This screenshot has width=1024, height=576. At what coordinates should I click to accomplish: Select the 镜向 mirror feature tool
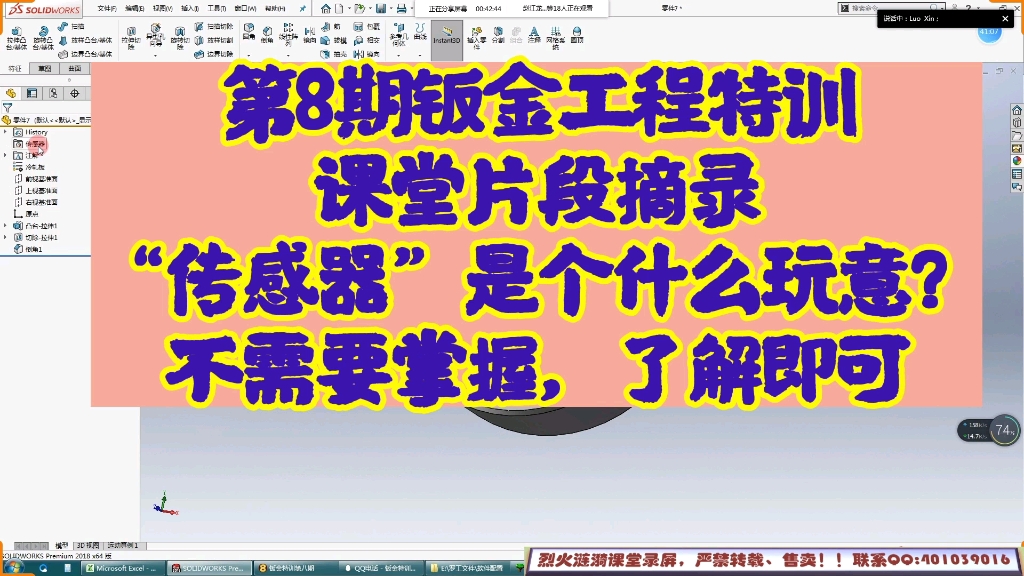pos(308,33)
